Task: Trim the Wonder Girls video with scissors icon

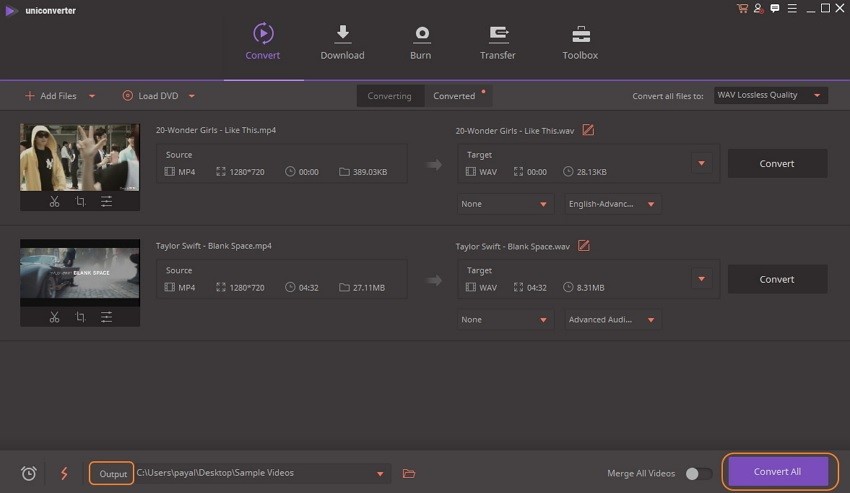Action: [x=54, y=202]
